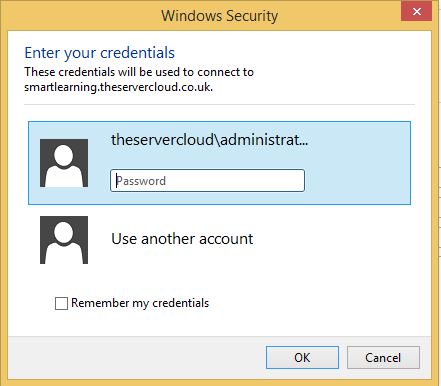Dismiss the prompt with Cancel button

click(383, 357)
